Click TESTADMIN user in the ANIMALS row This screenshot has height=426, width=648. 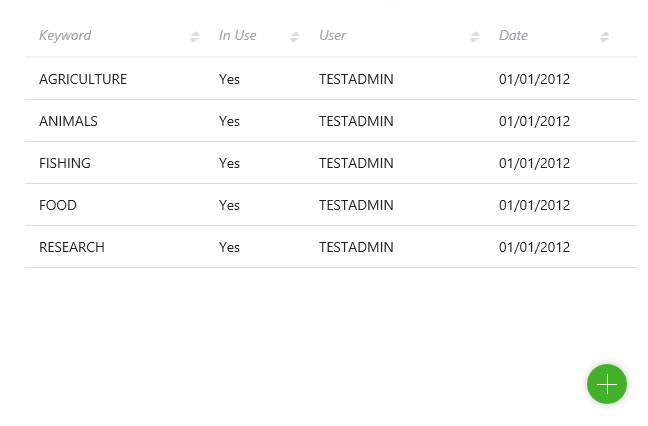click(x=356, y=121)
